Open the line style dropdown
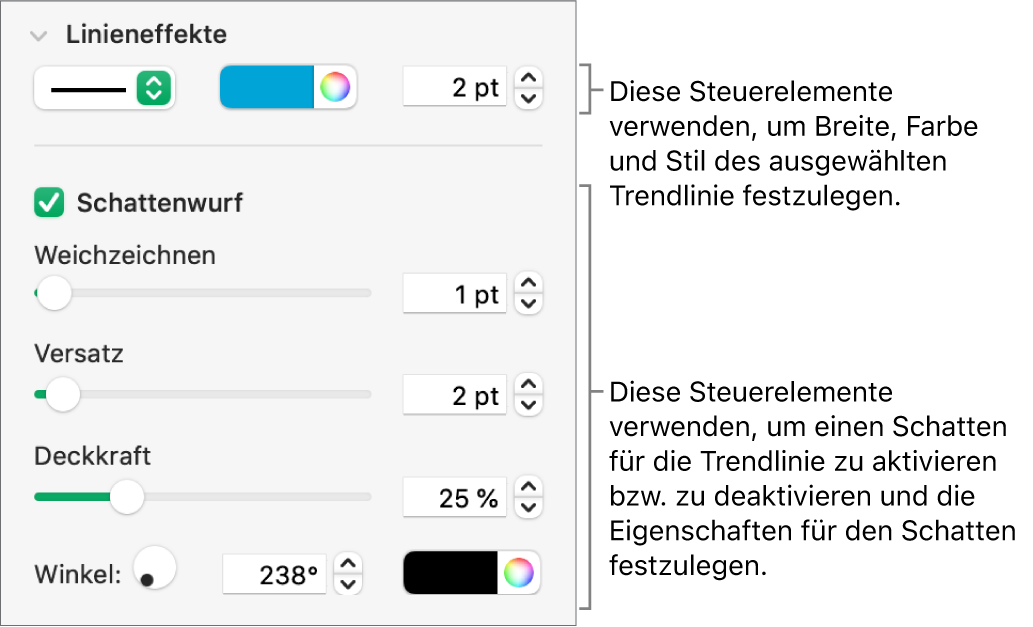Image resolution: width=1033 pixels, height=627 pixels. [104, 88]
